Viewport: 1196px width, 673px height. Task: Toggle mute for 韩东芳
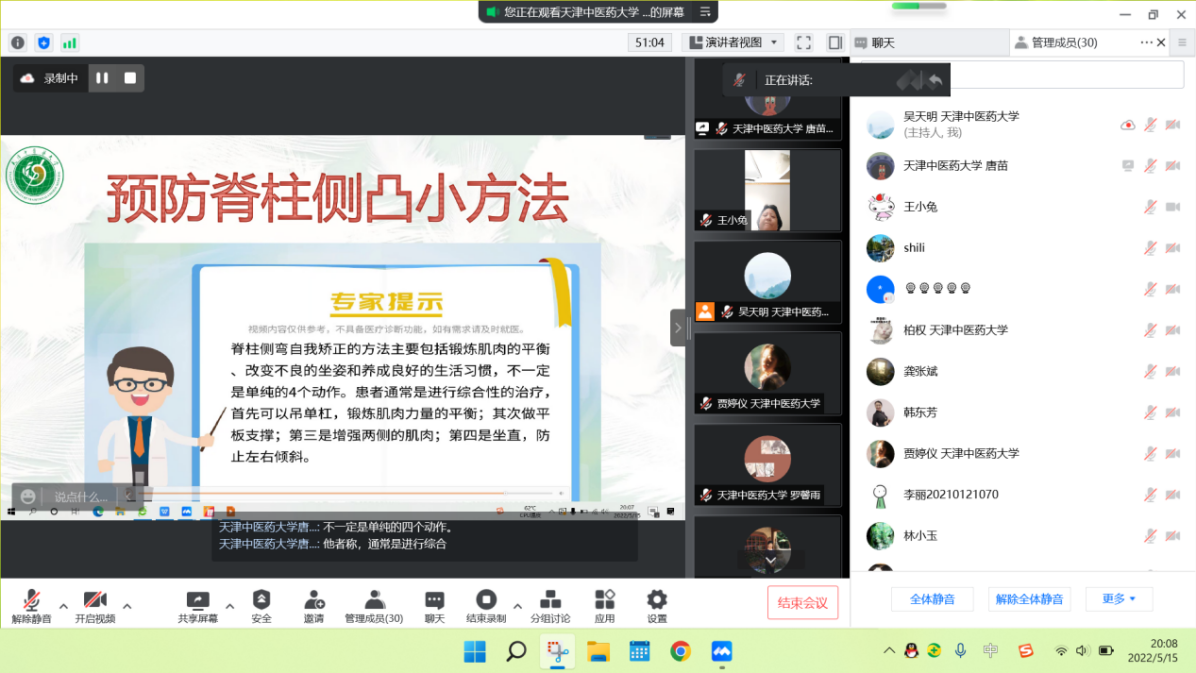[1150, 413]
